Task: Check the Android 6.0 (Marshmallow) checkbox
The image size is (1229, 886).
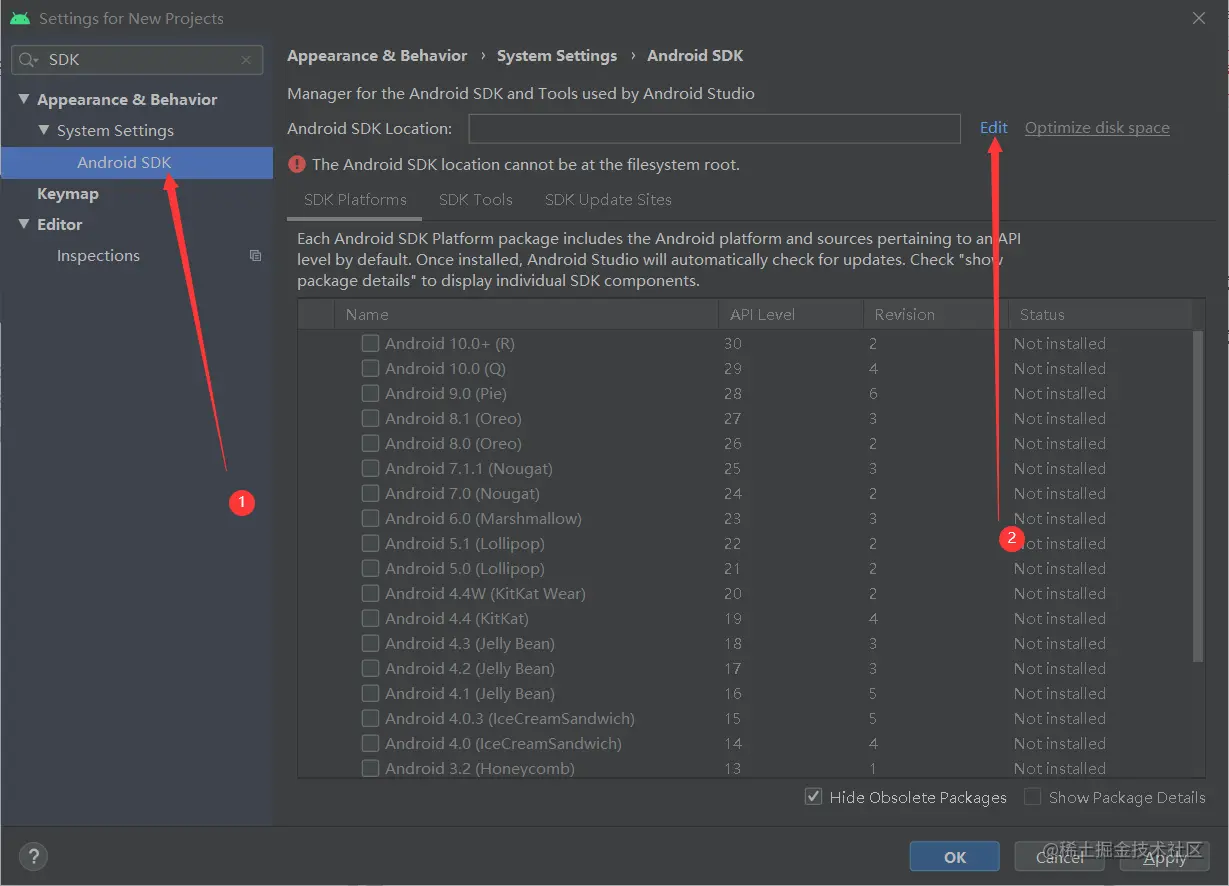Action: pos(370,518)
